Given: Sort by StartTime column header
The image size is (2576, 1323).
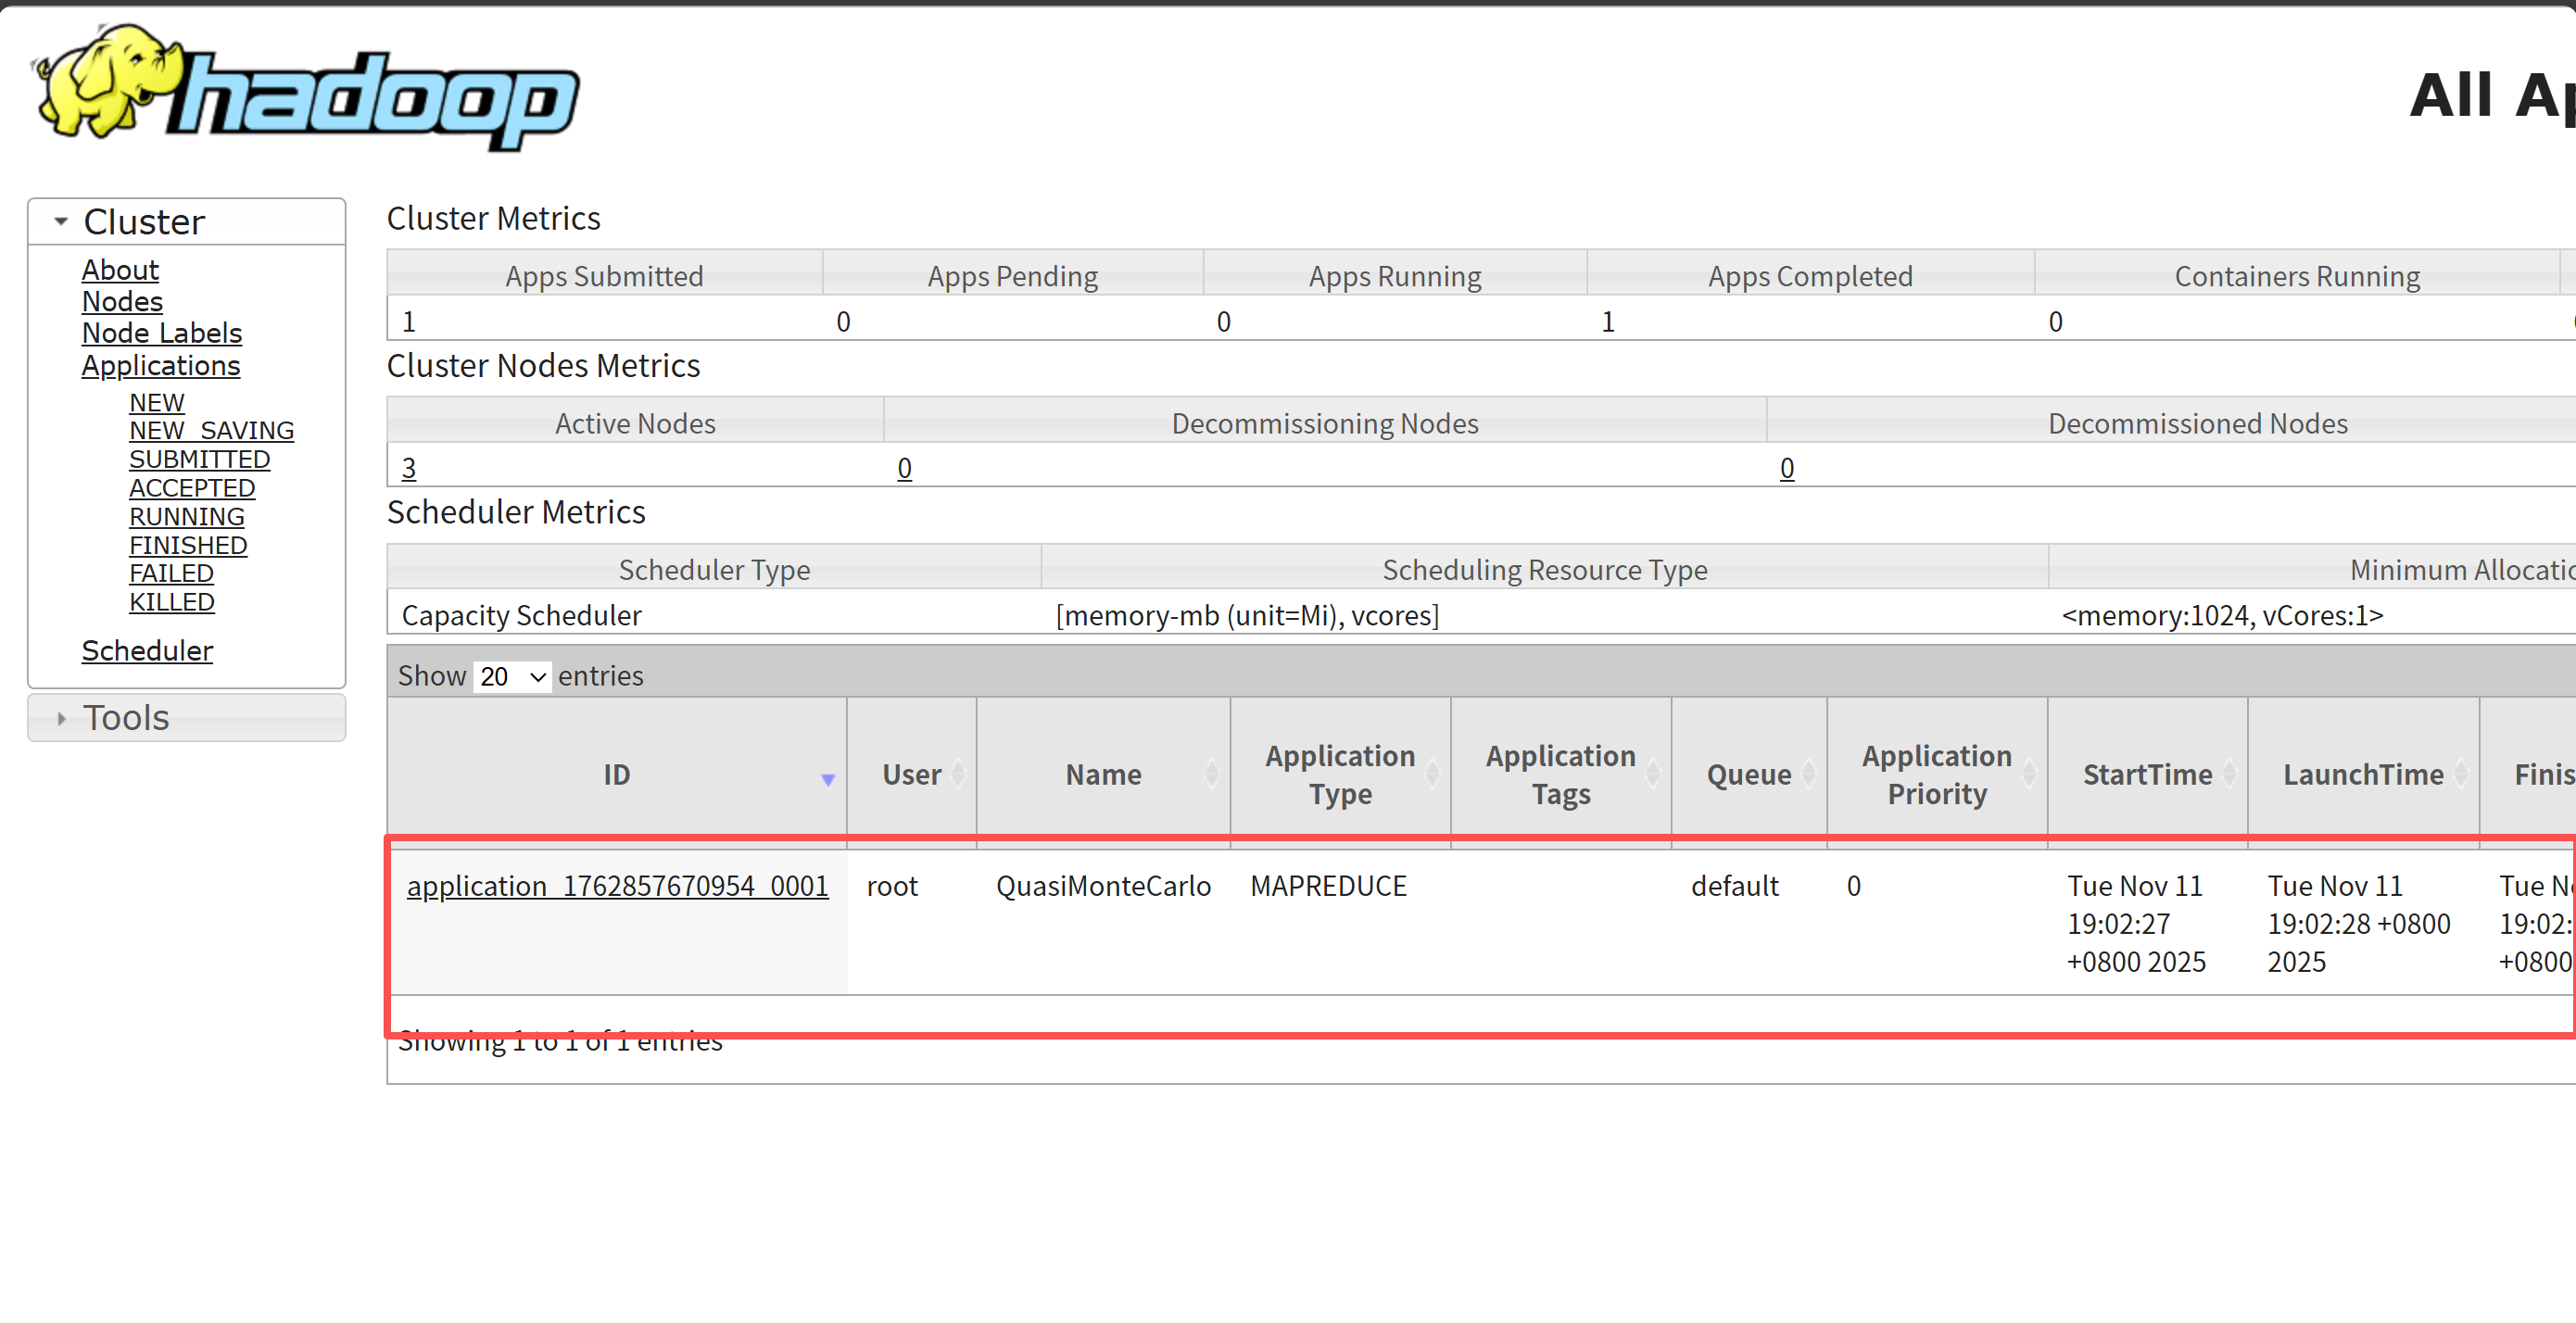Looking at the screenshot, I should (2146, 774).
